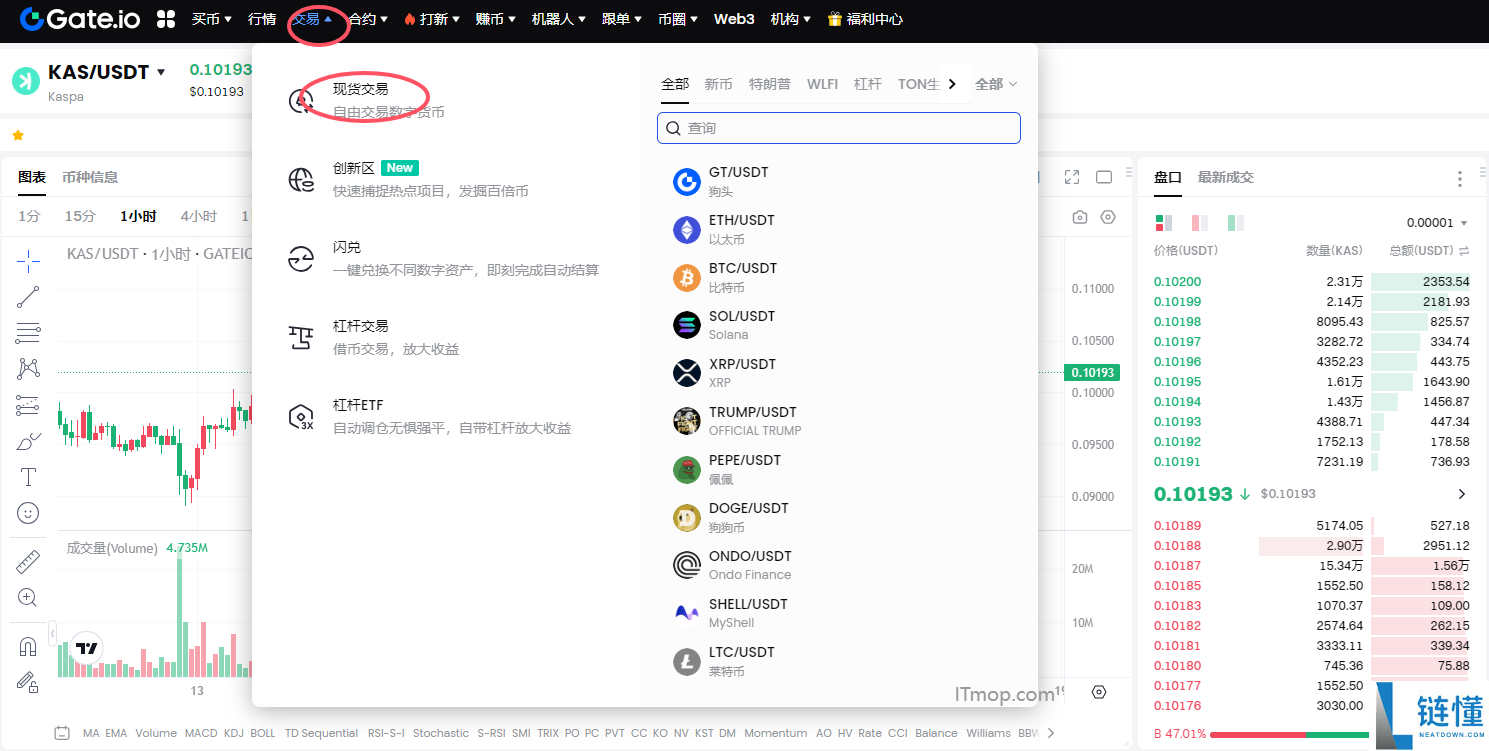The height and width of the screenshot is (751, 1489).
Task: Click the Gate.io logo
Action: pyautogui.click(x=79, y=19)
